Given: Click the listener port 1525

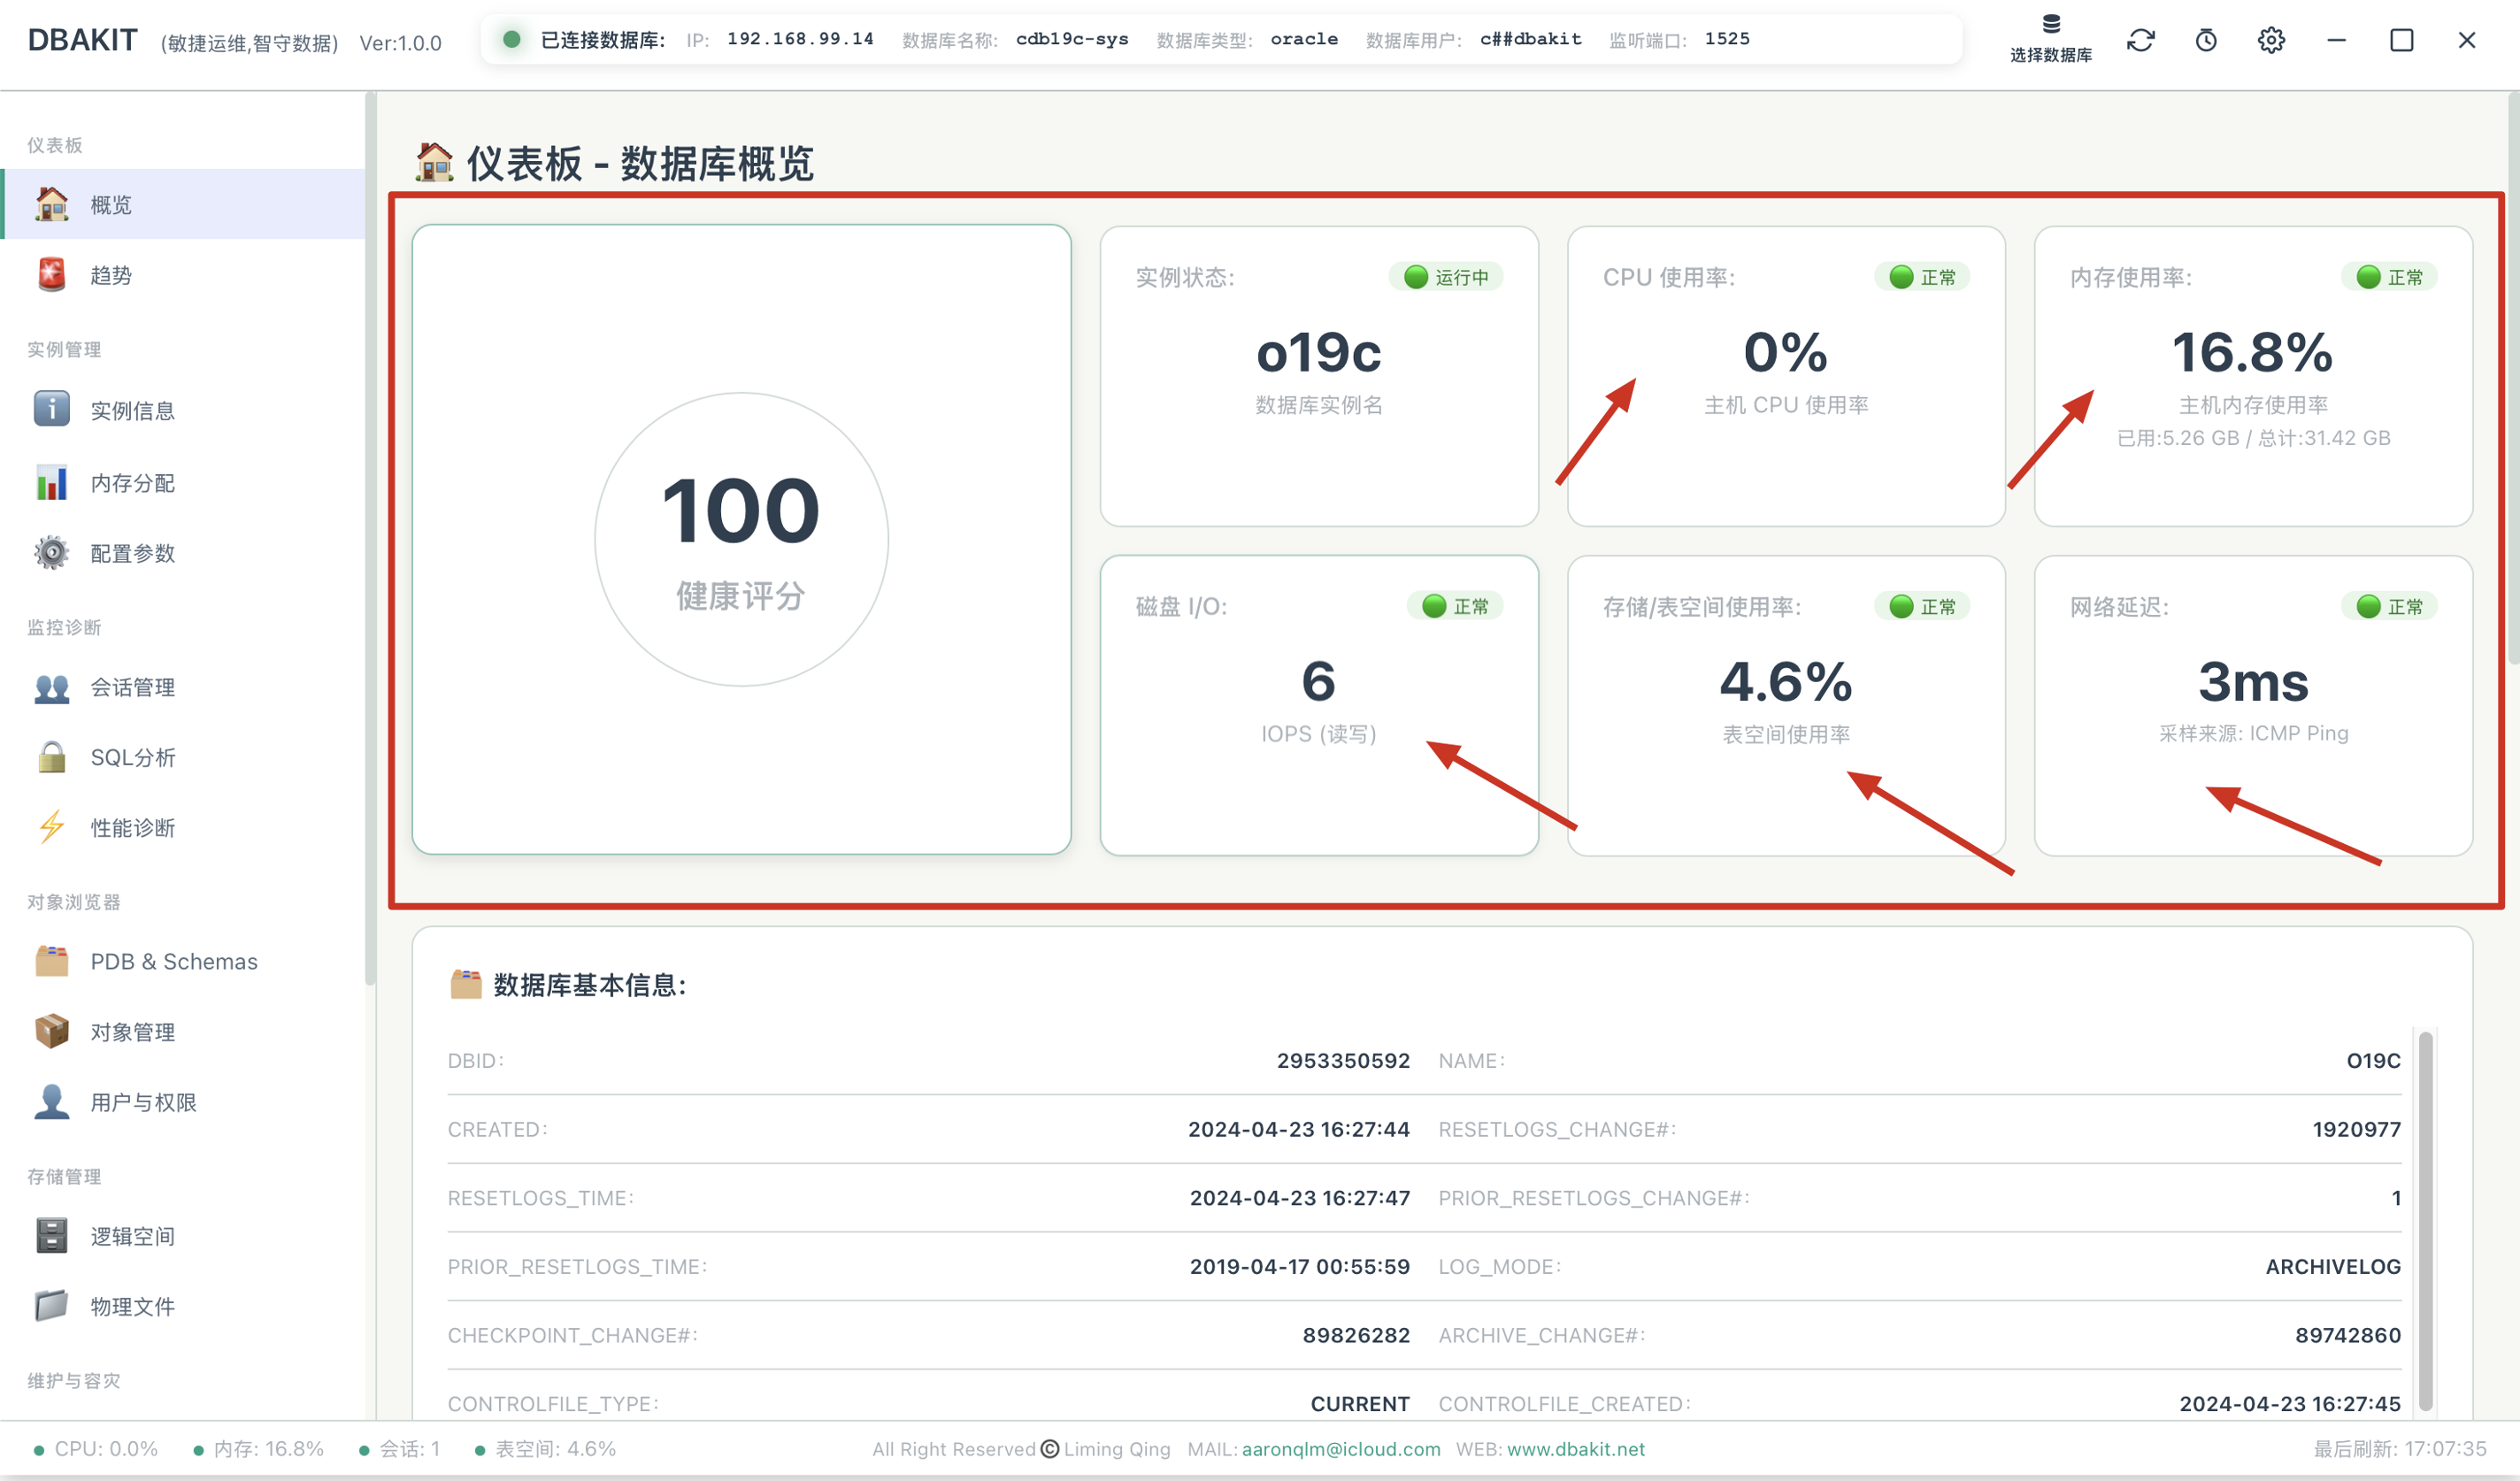Looking at the screenshot, I should [x=1727, y=39].
